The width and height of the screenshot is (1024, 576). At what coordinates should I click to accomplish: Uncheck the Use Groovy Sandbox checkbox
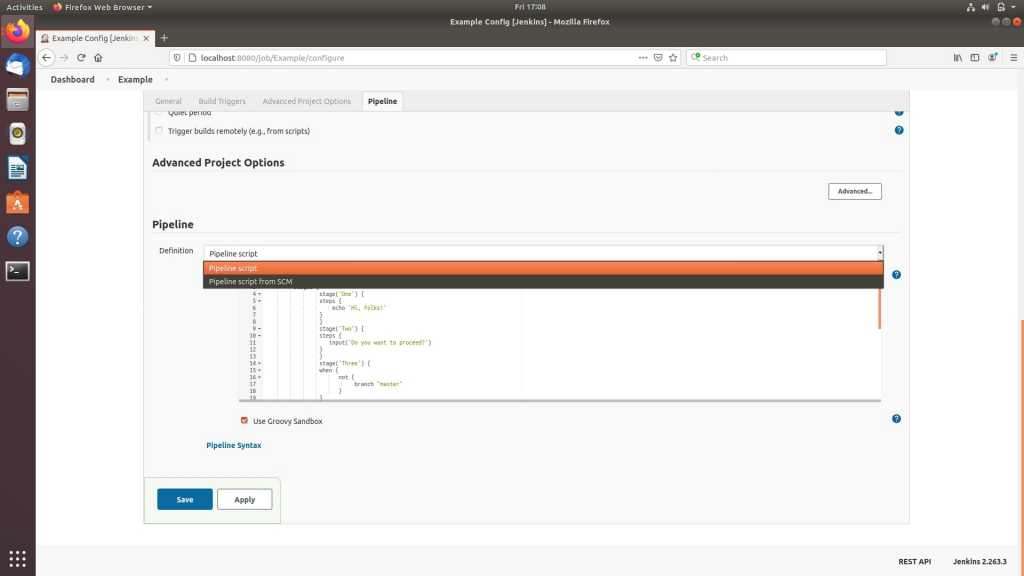click(244, 421)
